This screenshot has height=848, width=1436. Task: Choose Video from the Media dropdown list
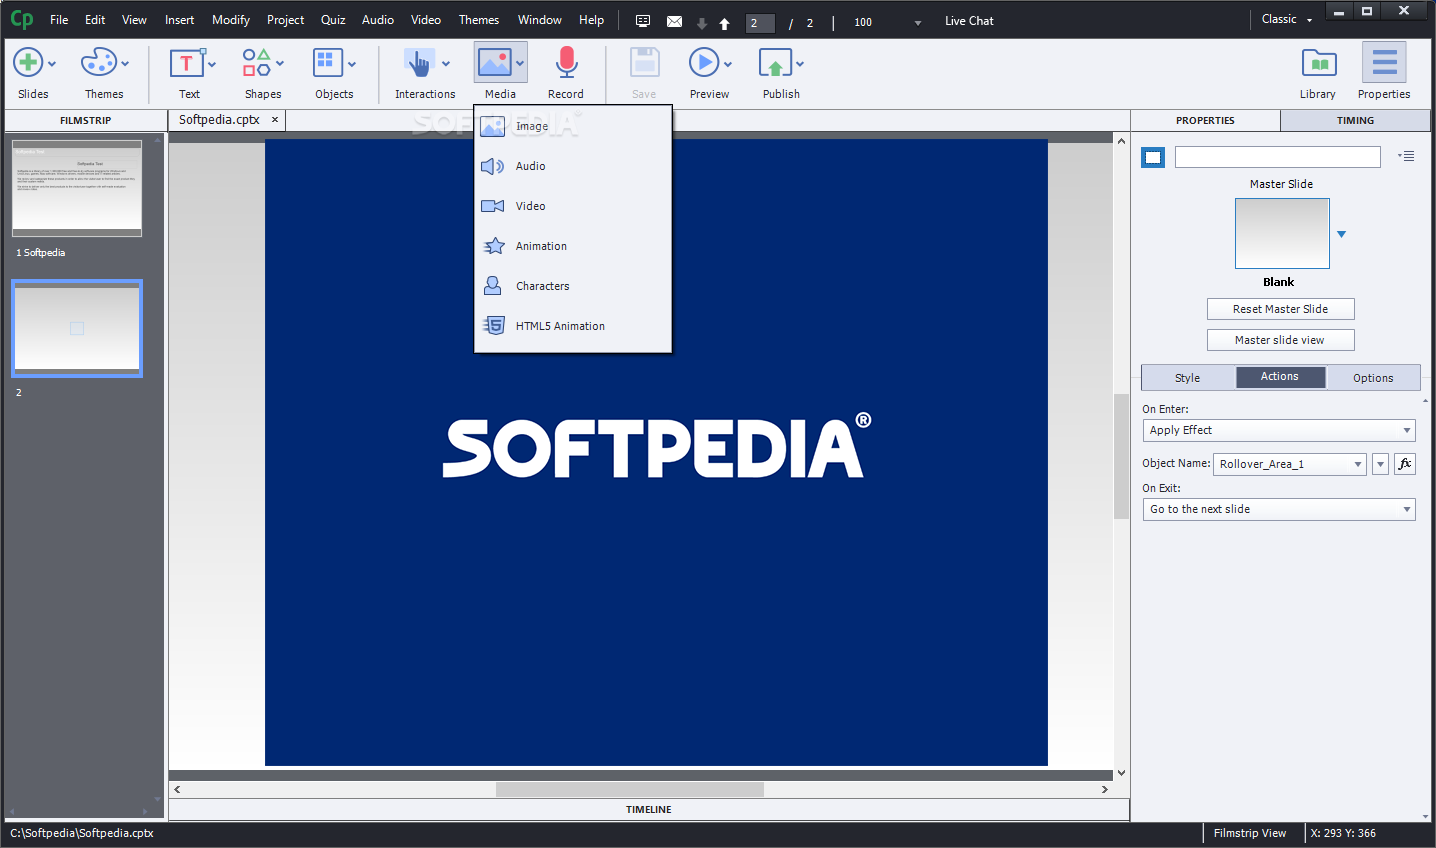[x=572, y=206]
